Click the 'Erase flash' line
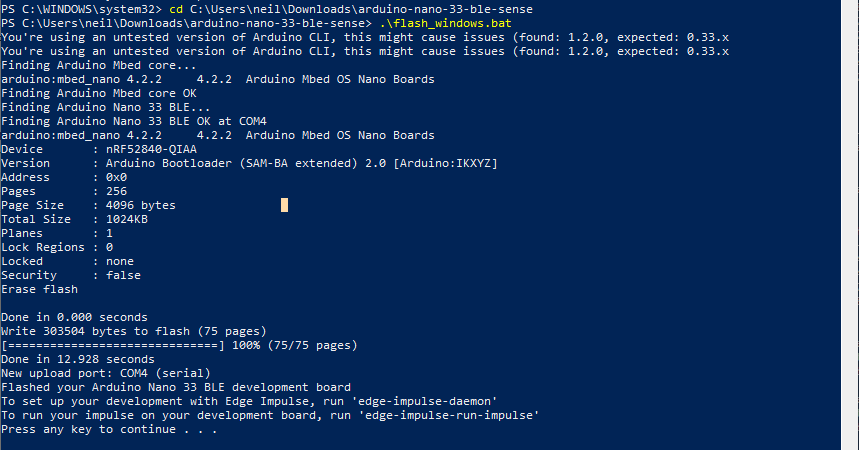Image resolution: width=859 pixels, height=450 pixels. tap(39, 289)
